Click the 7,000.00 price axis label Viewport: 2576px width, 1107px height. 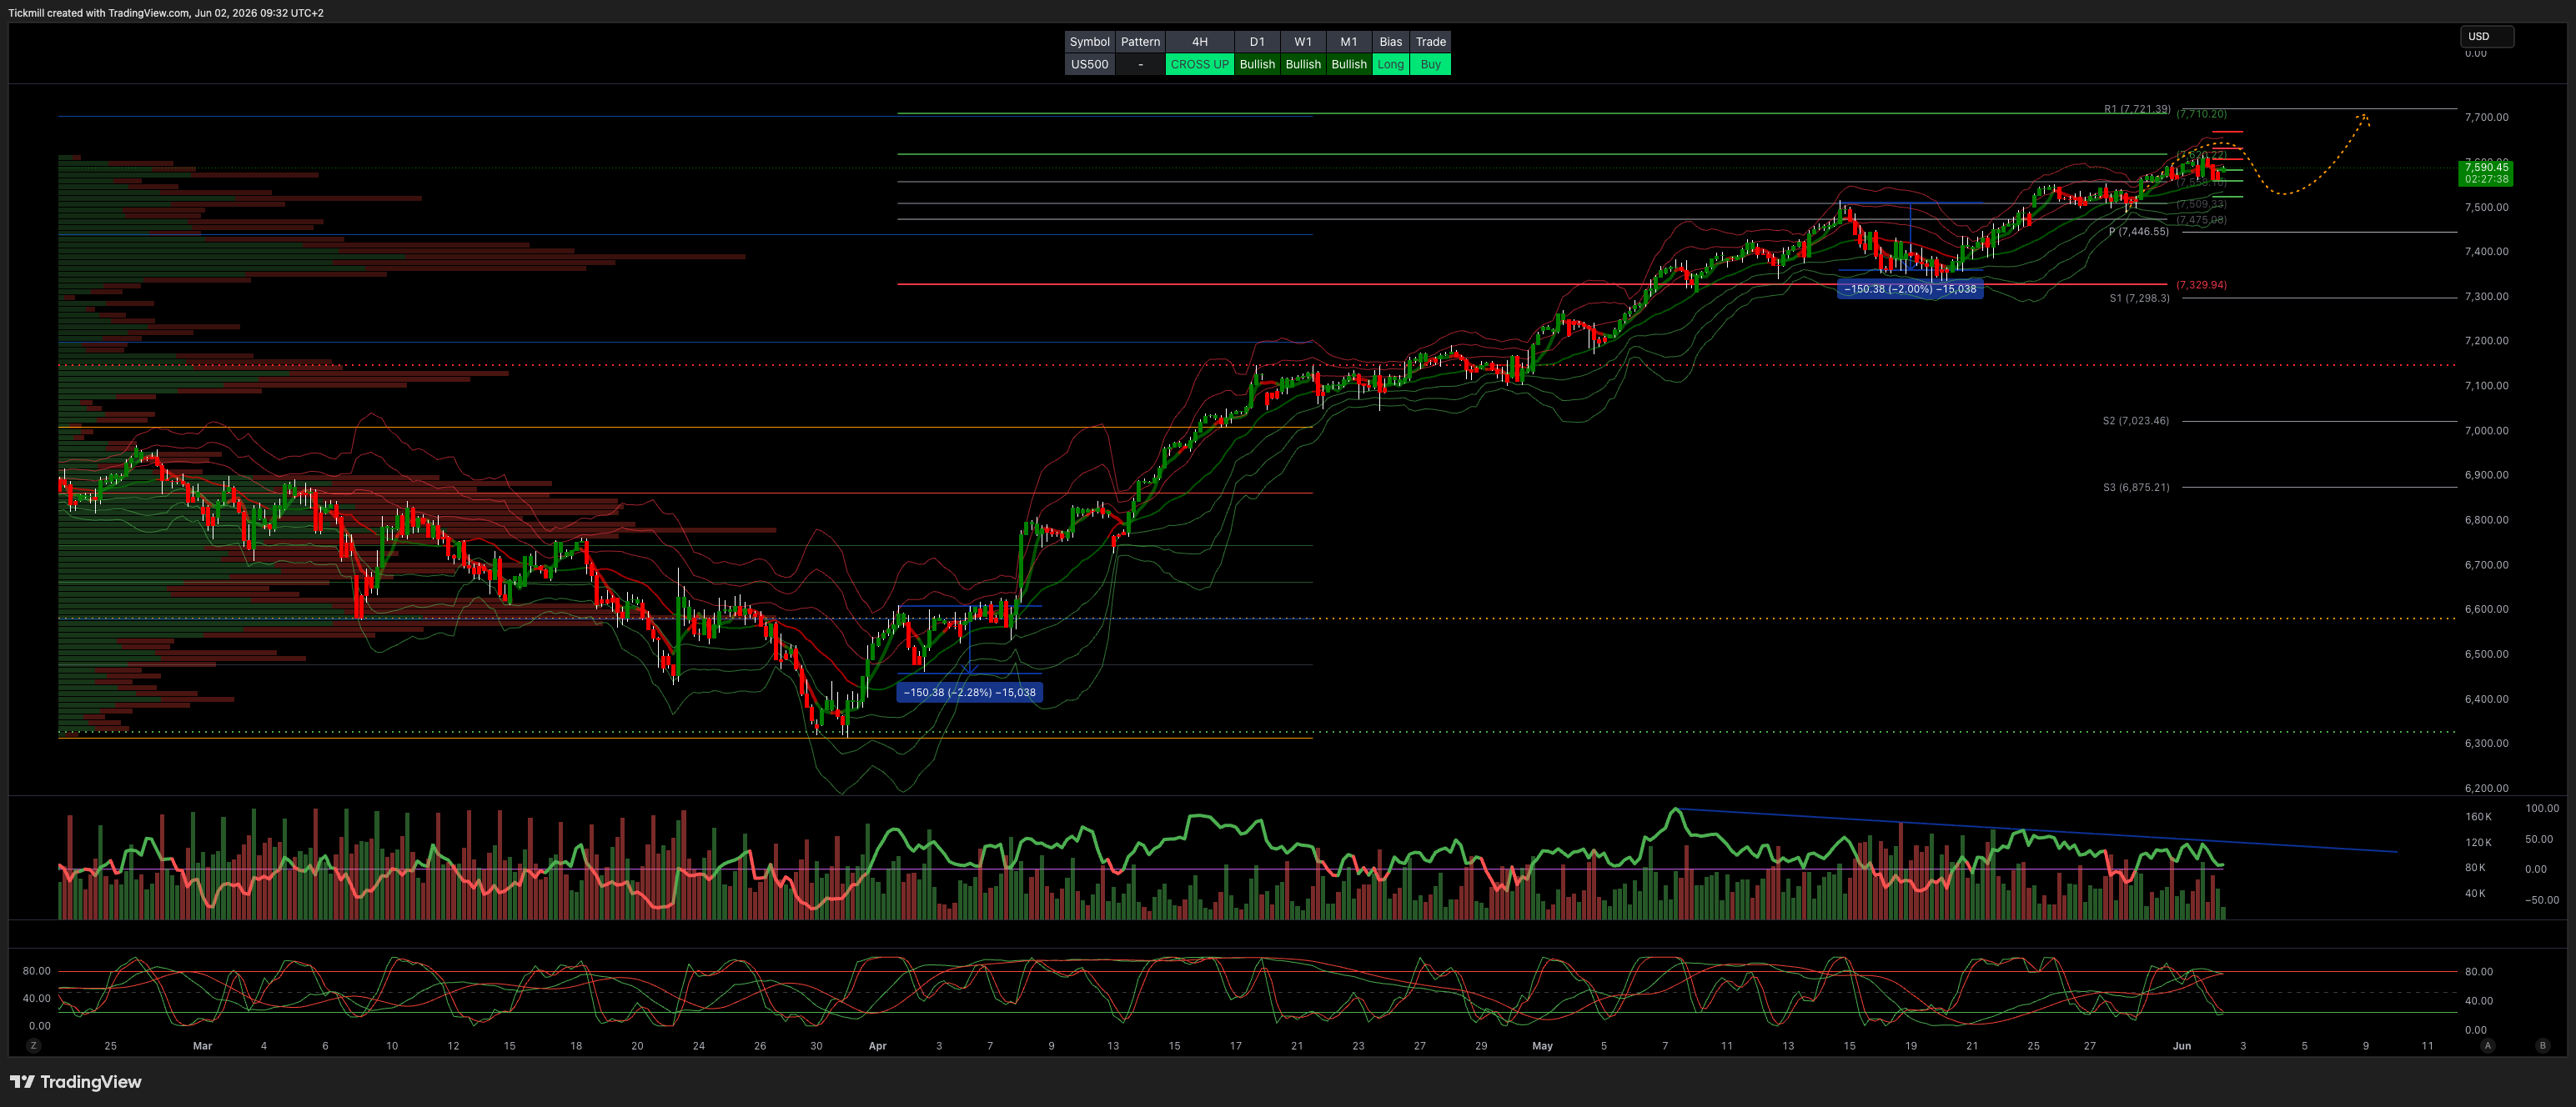pos(2486,430)
